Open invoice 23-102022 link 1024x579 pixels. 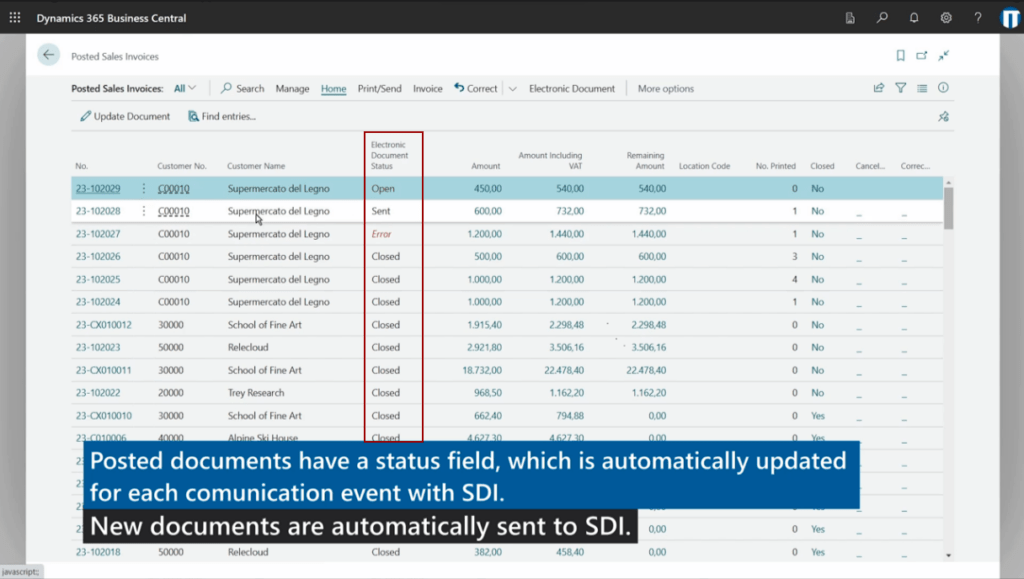[98, 393]
